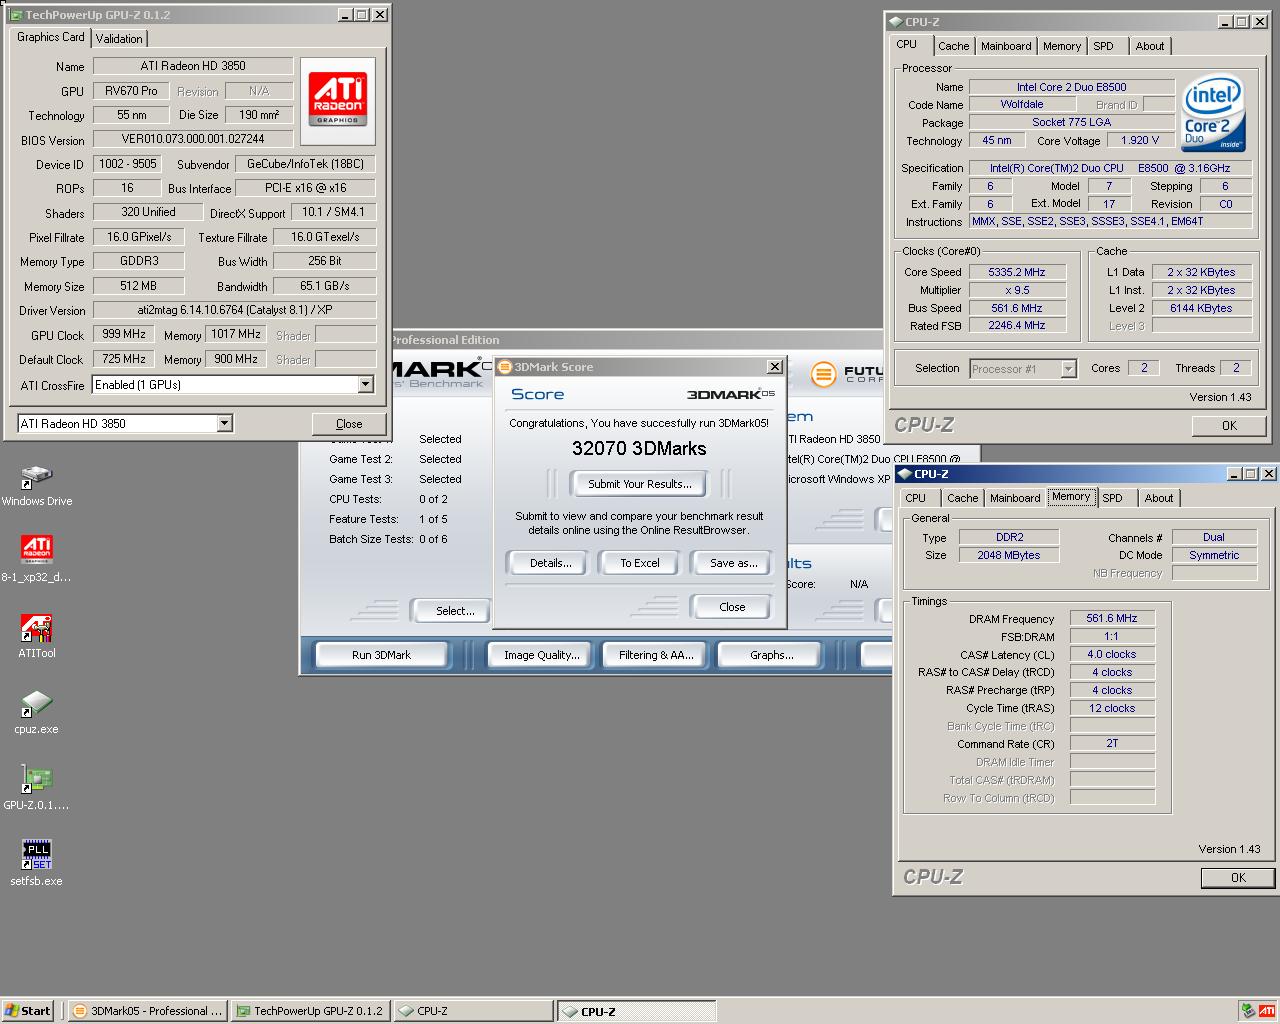Switch to the Validation tab in GPU-Z

click(119, 38)
